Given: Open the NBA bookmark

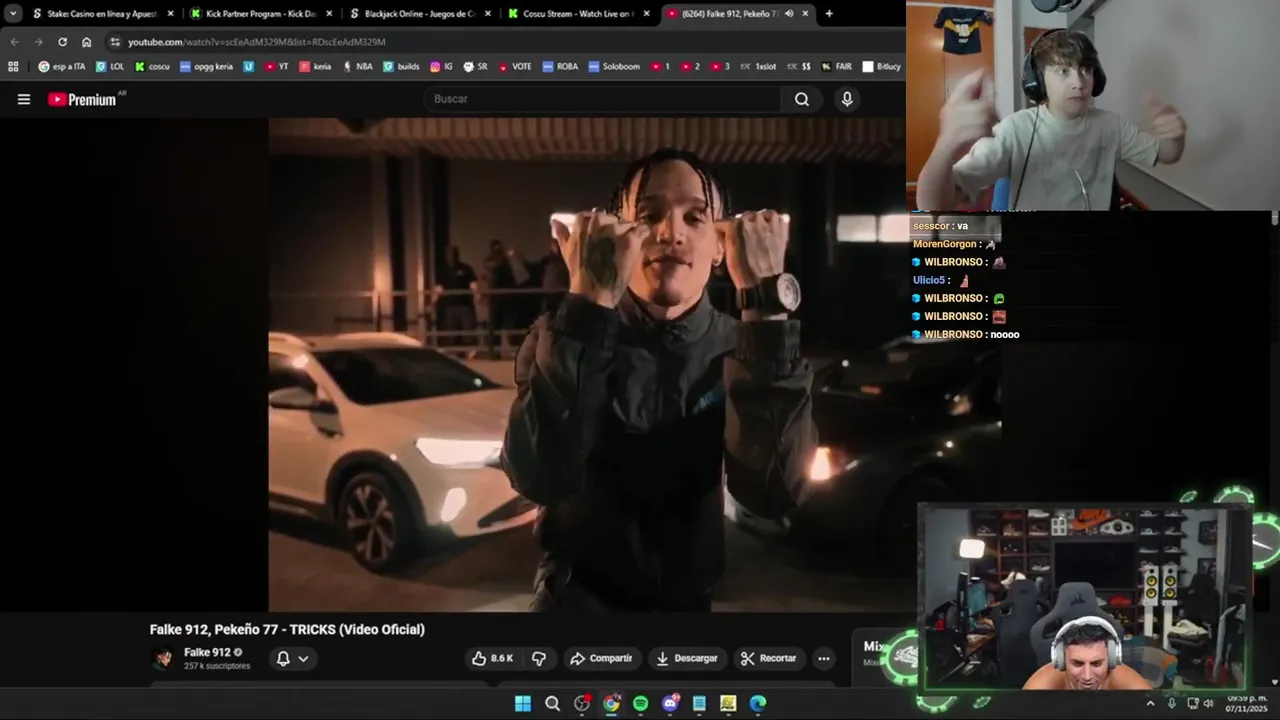Looking at the screenshot, I should pyautogui.click(x=357, y=67).
